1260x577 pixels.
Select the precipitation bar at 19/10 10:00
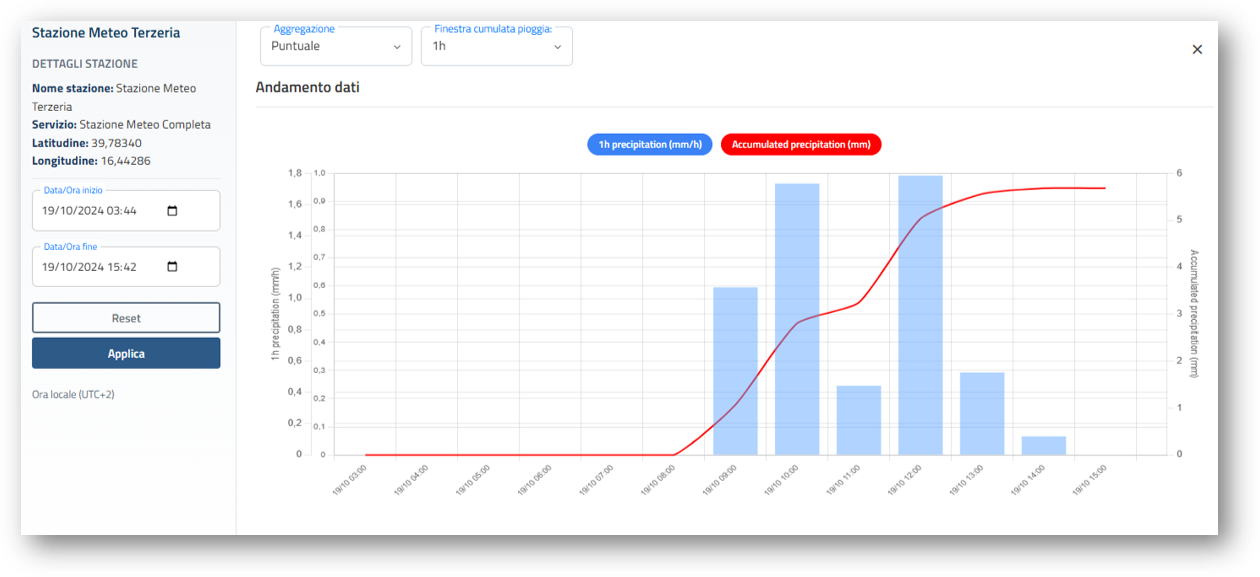coord(797,319)
